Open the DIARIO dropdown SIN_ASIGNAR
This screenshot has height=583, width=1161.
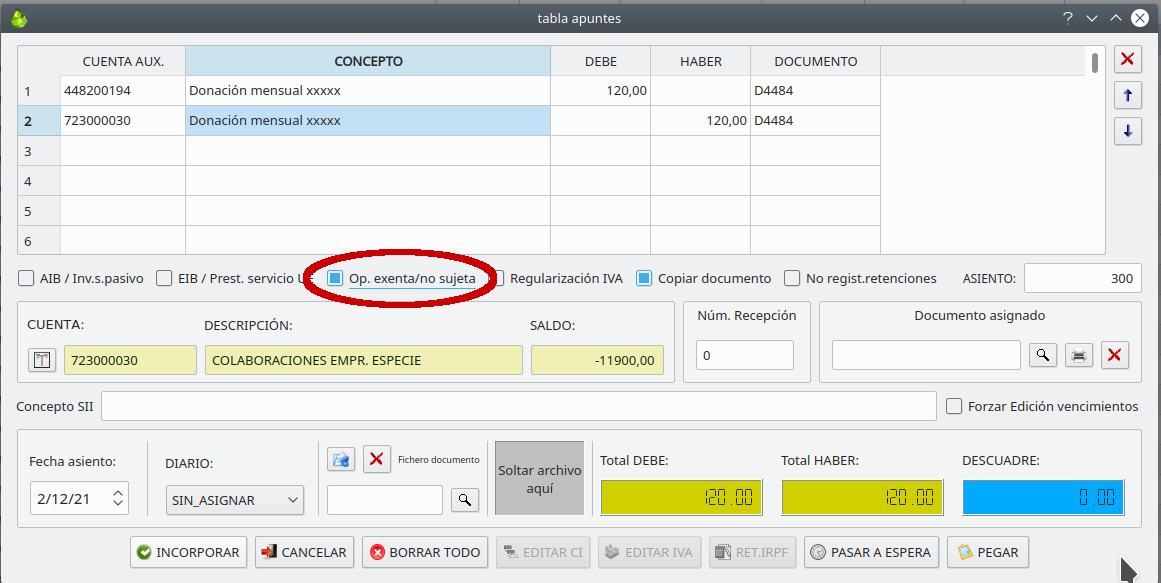click(235, 500)
